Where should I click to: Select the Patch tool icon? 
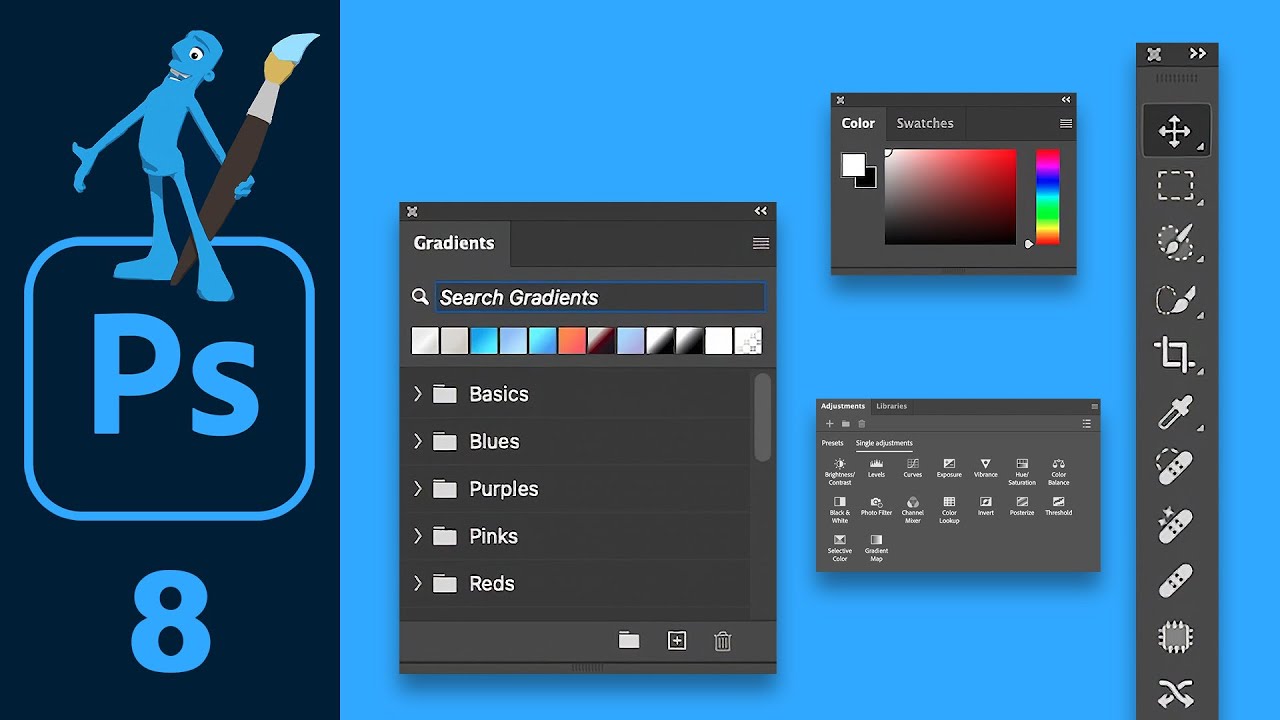click(1175, 636)
